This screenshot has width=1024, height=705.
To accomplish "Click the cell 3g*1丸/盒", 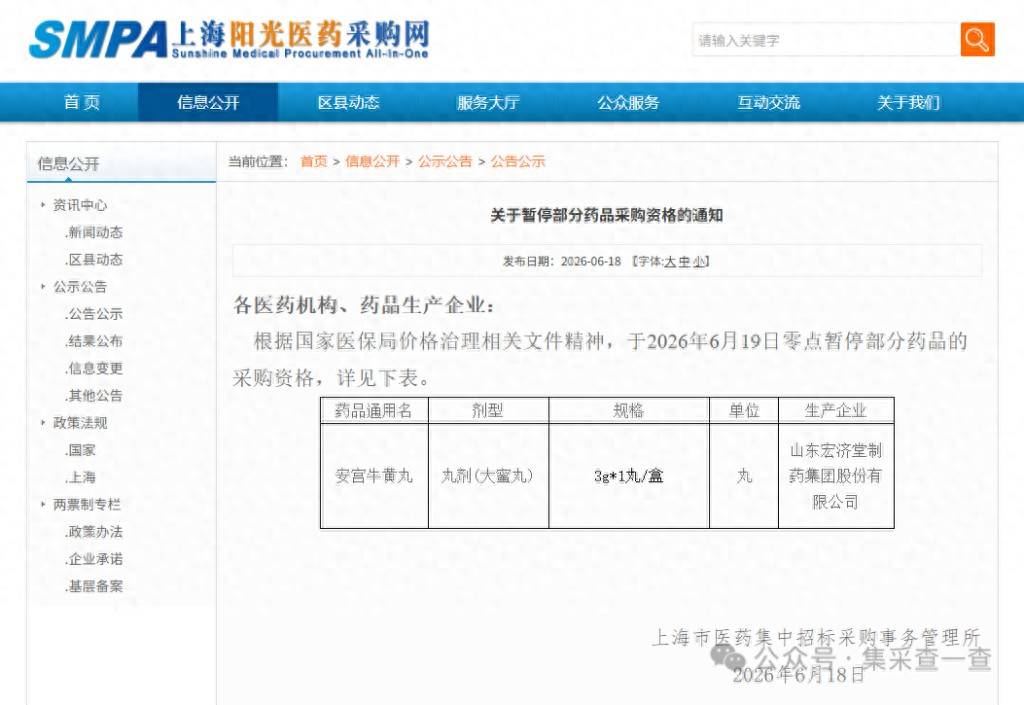I will coord(628,476).
